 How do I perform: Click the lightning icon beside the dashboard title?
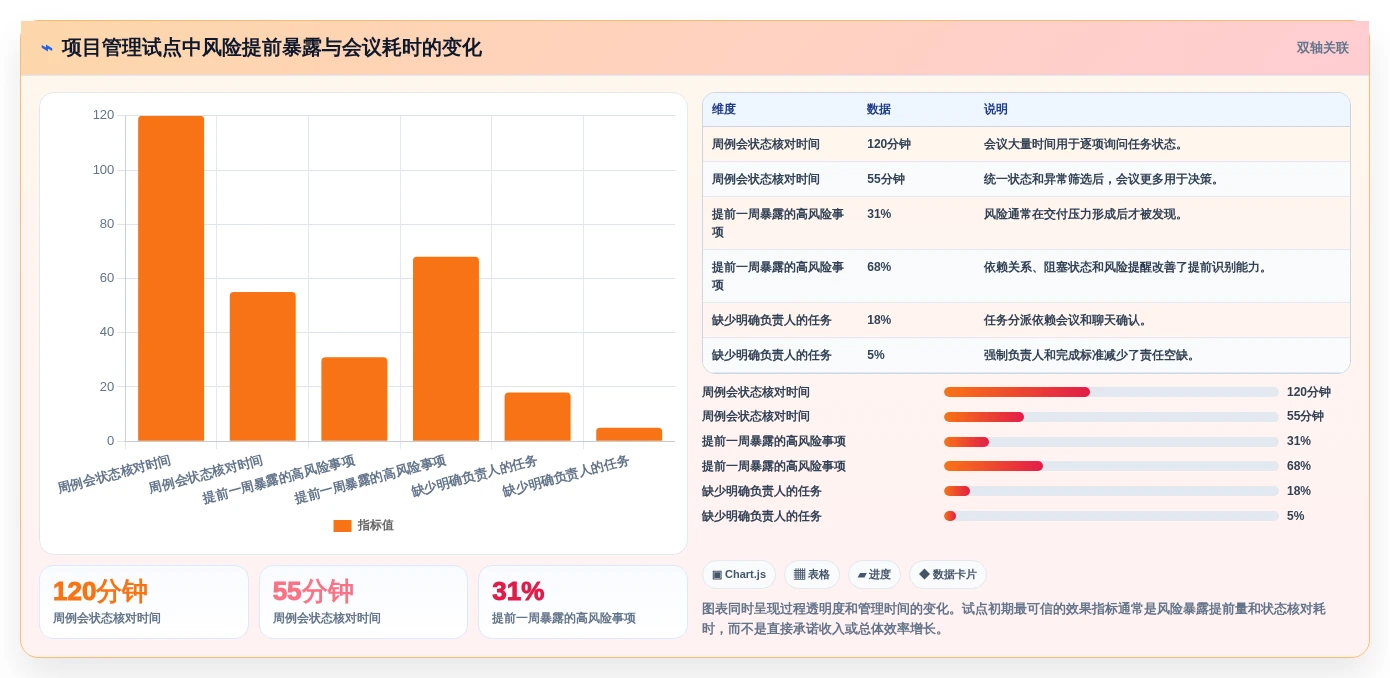tap(47, 48)
